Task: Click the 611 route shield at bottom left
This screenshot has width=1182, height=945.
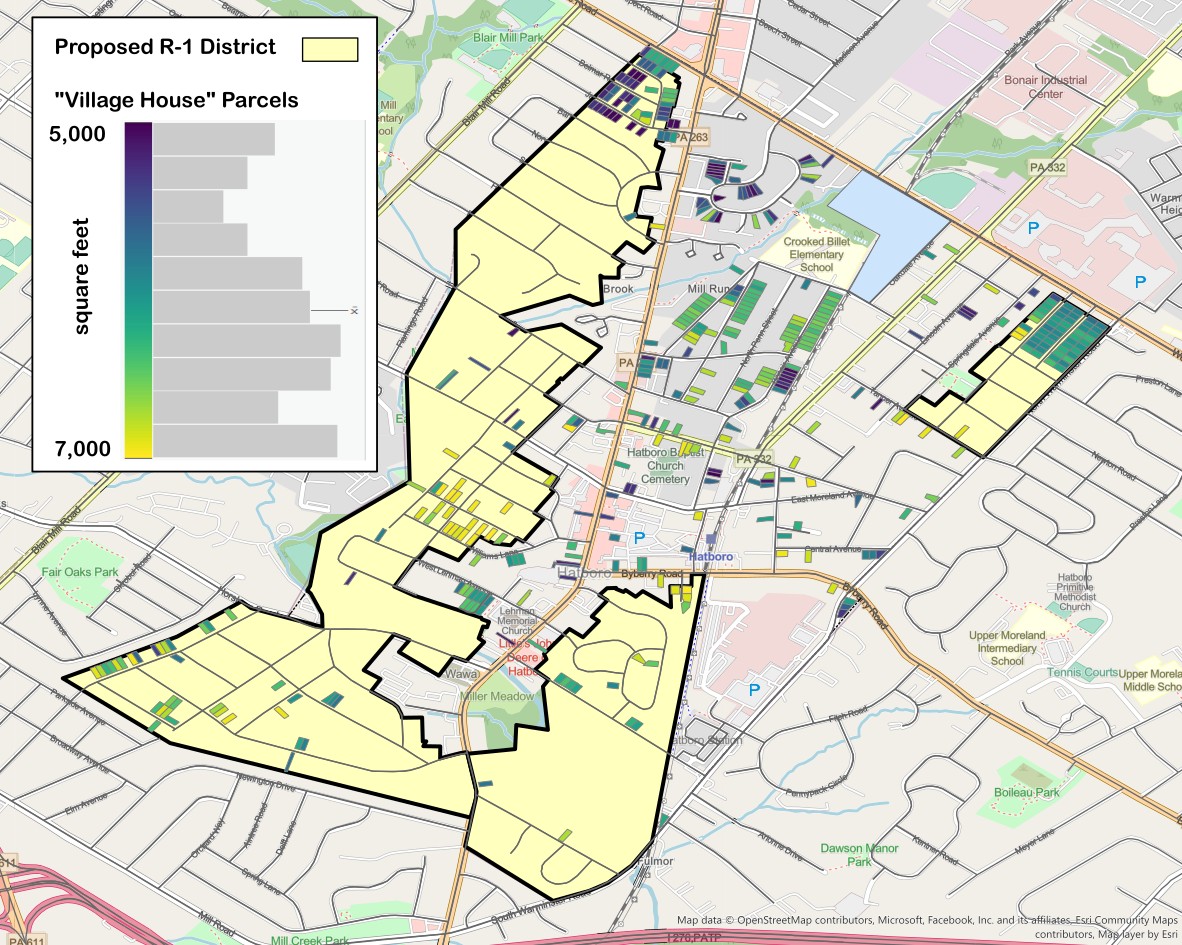Action: (7, 862)
